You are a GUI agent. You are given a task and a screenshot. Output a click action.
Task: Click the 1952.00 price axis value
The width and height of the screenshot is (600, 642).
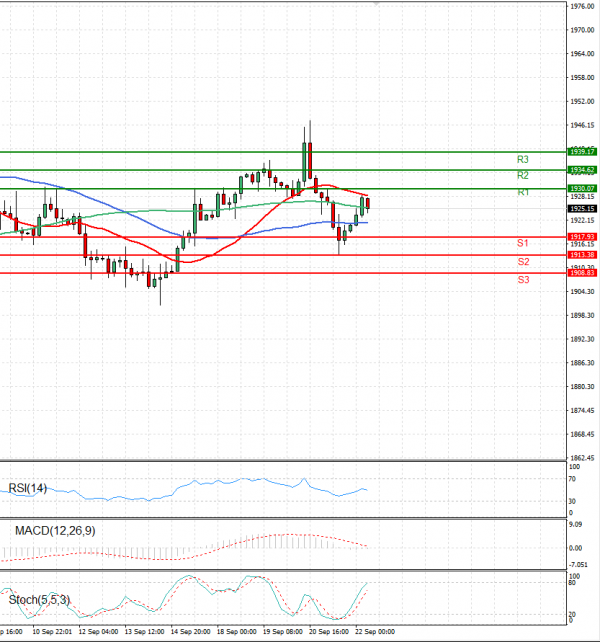[x=582, y=101]
